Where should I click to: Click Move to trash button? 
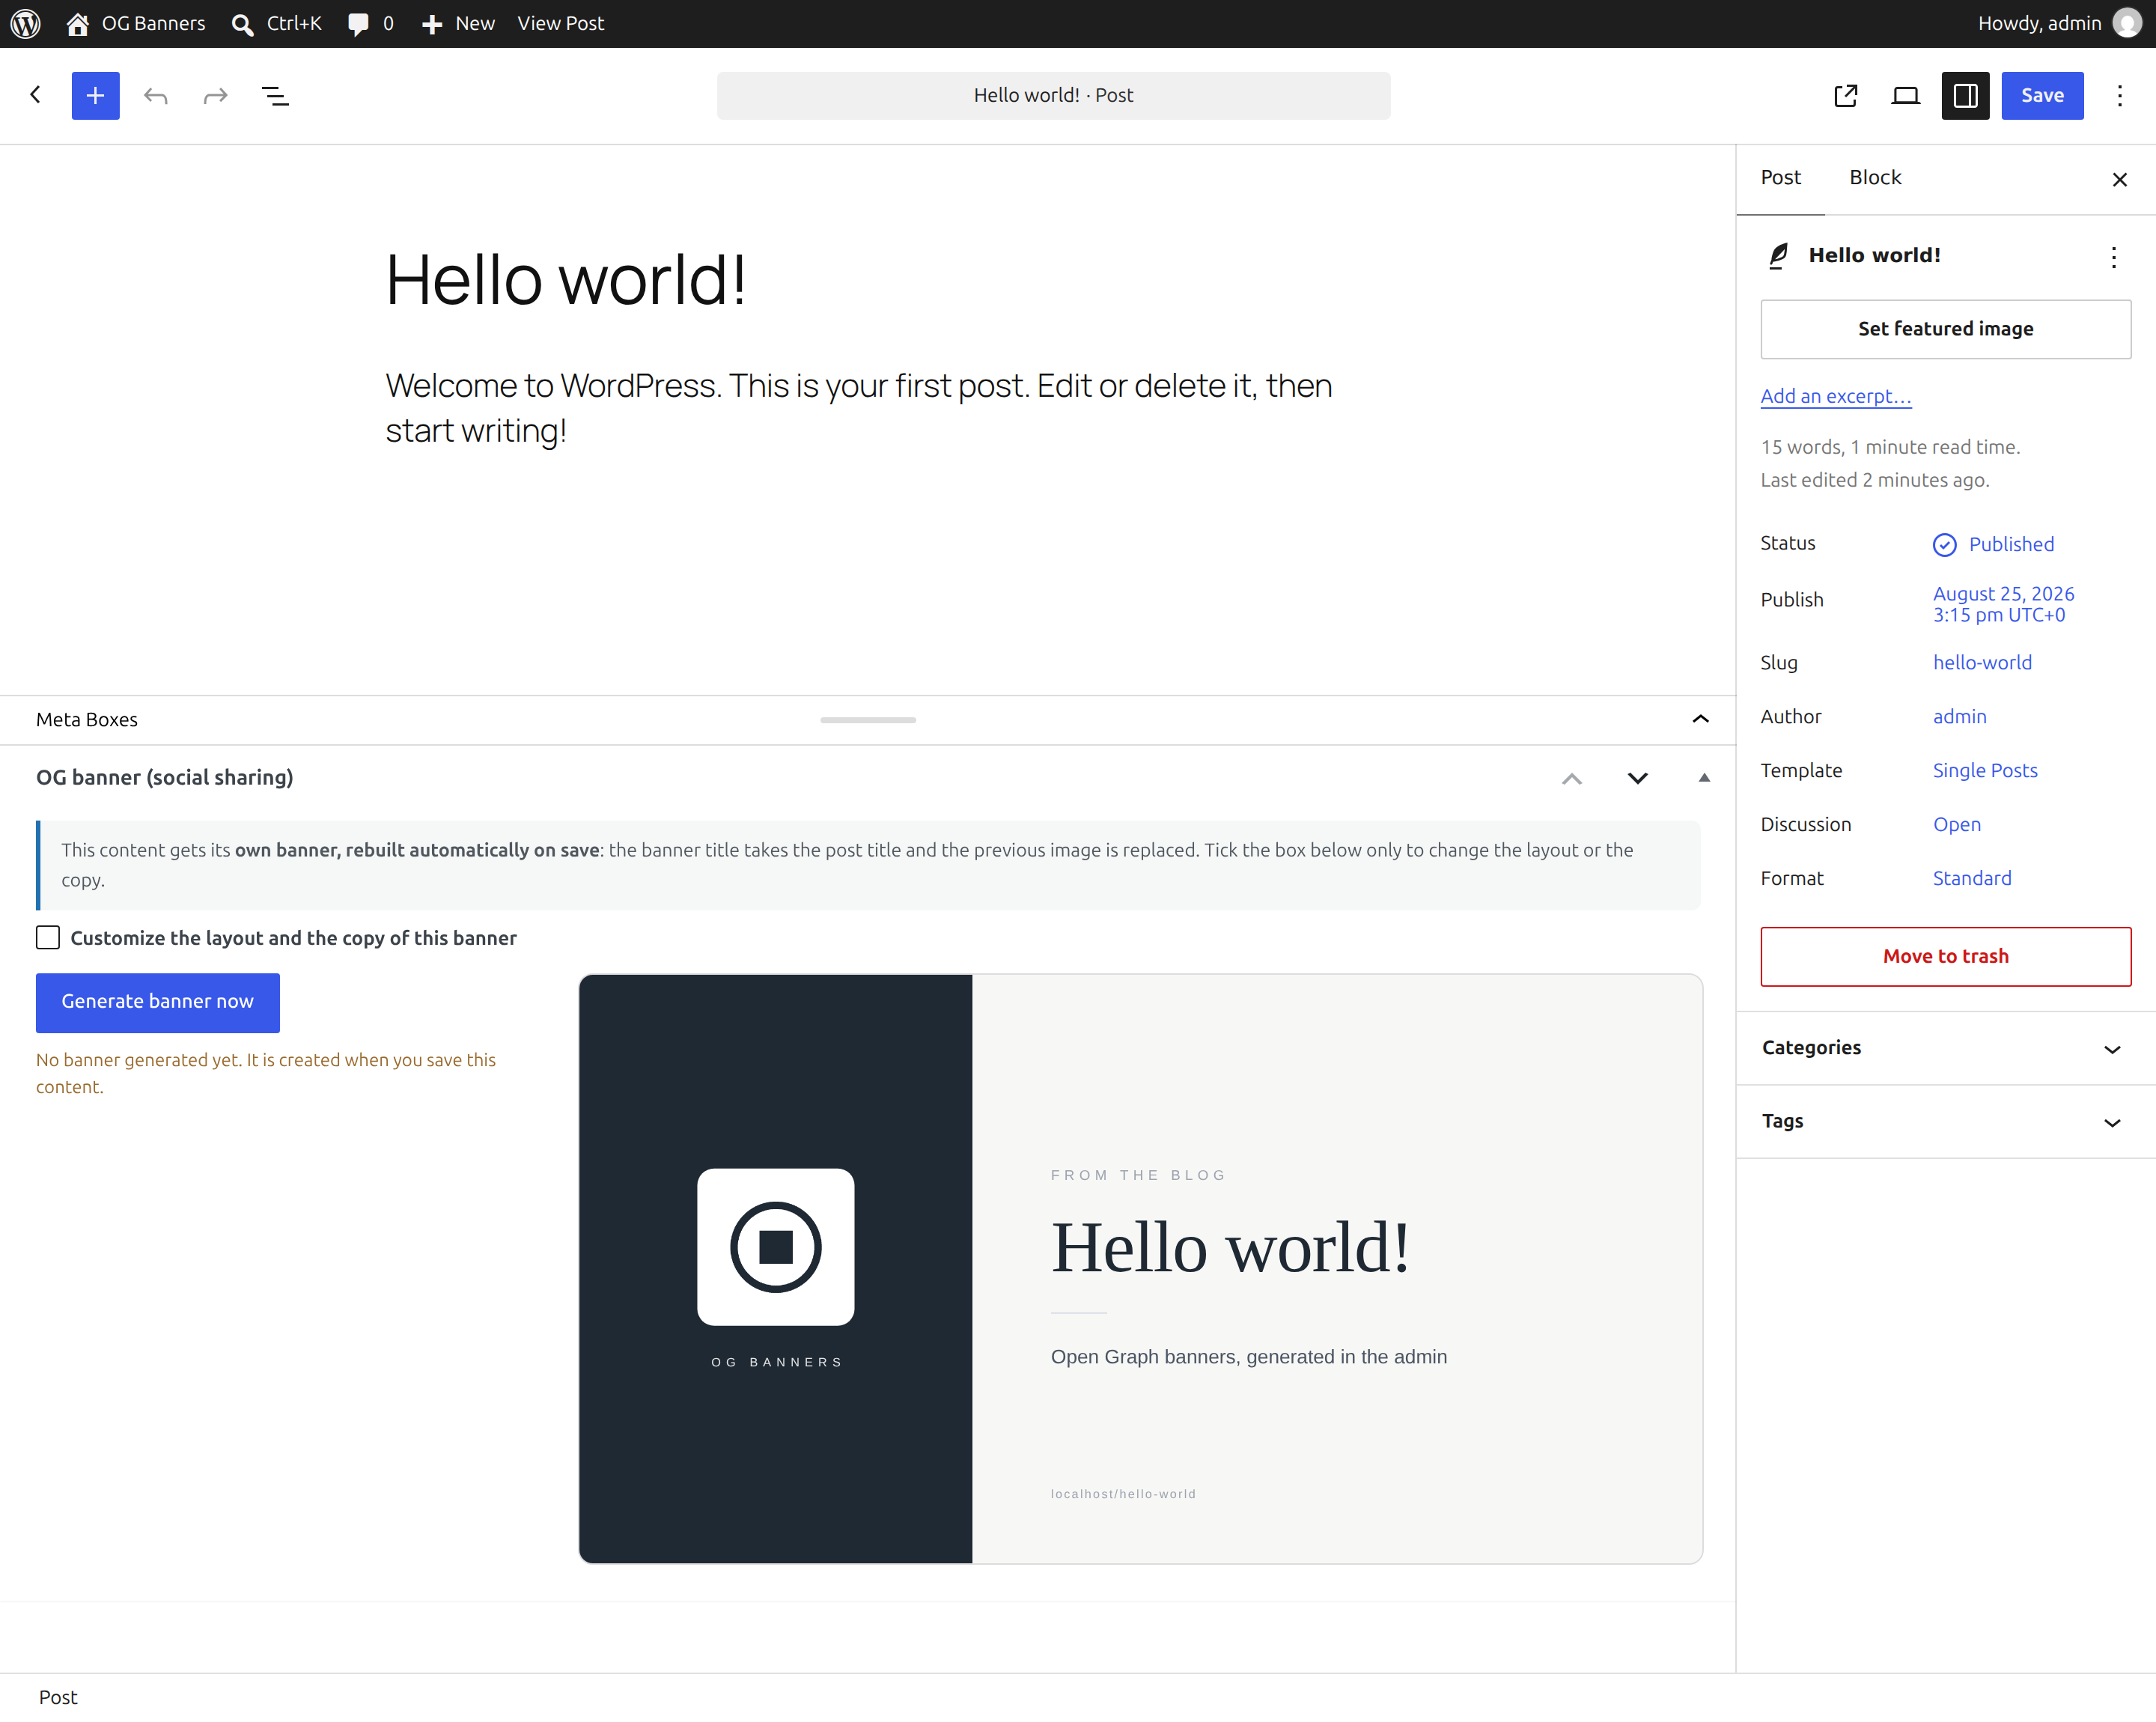[1945, 956]
